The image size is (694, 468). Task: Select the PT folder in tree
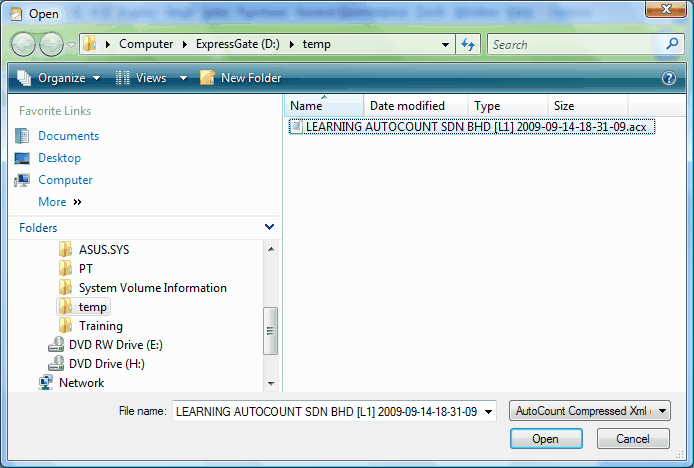(x=85, y=269)
